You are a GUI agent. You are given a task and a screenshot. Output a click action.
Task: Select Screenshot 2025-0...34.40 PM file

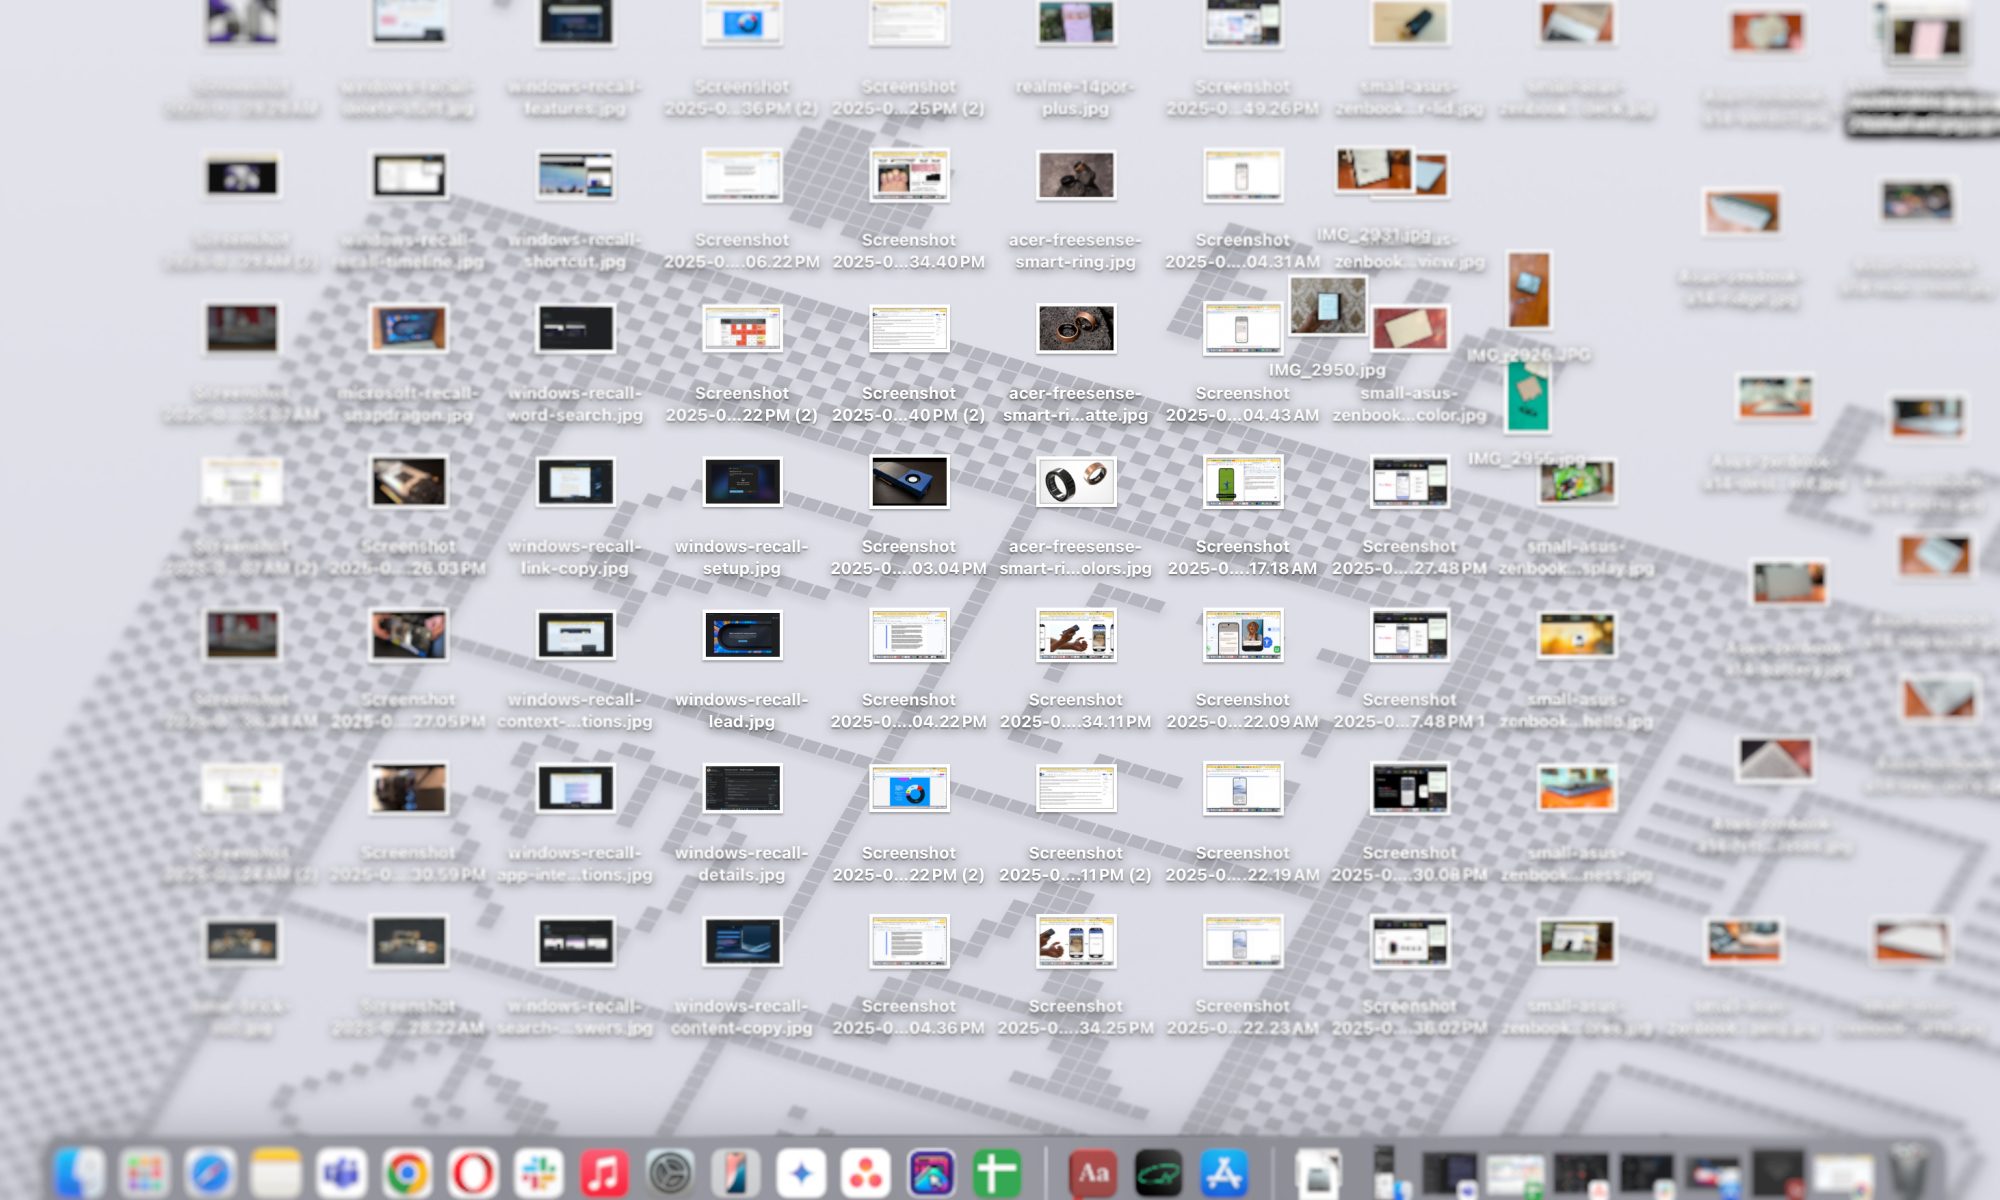[x=909, y=176]
